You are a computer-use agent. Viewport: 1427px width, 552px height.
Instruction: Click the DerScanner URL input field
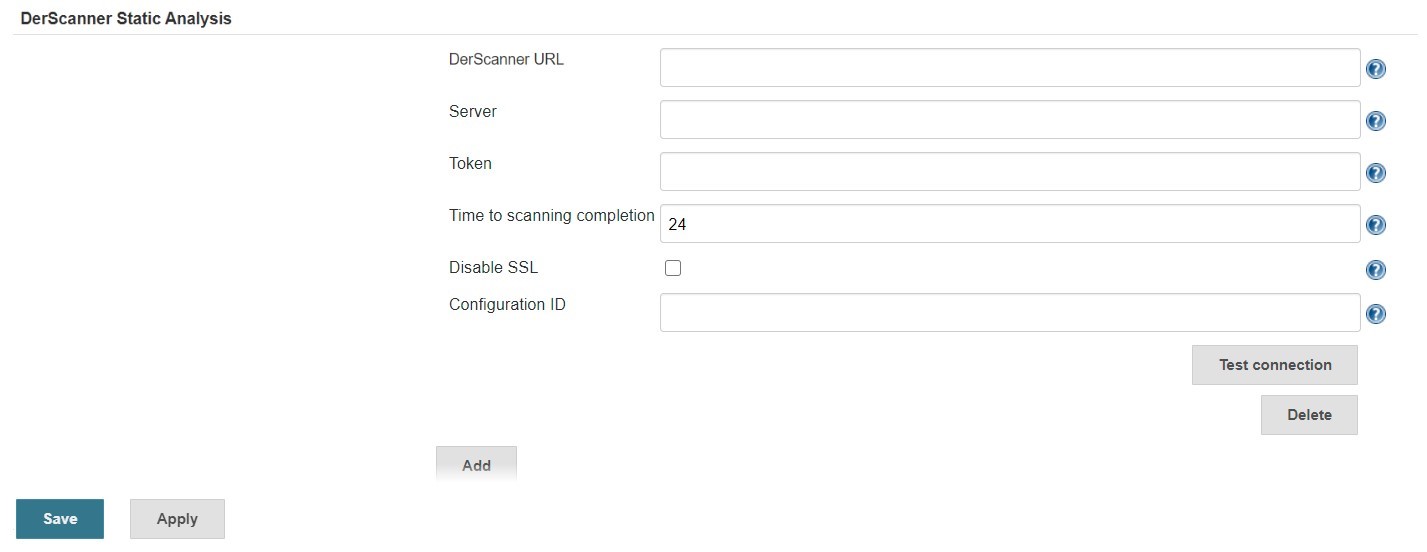pos(1010,68)
